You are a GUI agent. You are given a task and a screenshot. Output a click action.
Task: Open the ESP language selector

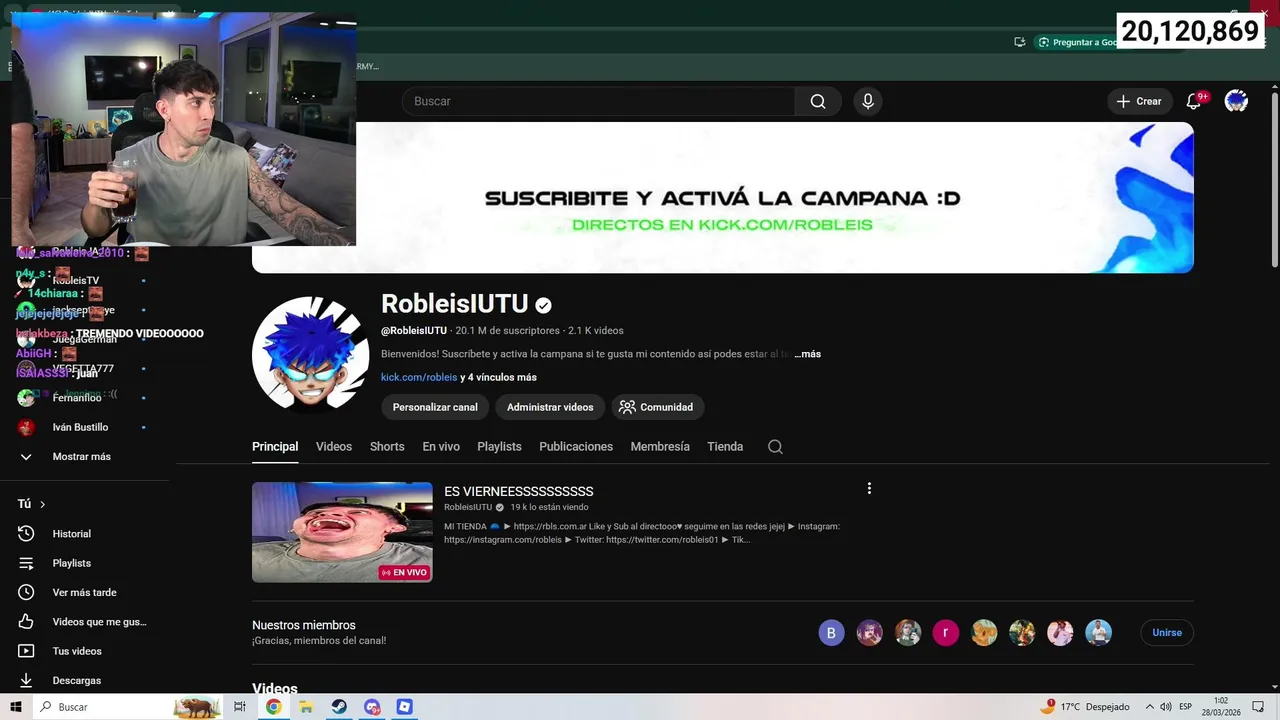(x=1186, y=707)
